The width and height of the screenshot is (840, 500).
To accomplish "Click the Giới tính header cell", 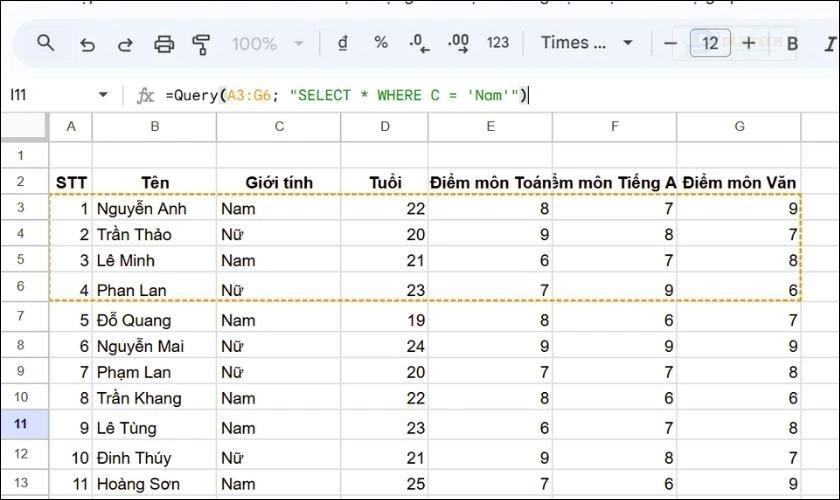I will tap(279, 182).
